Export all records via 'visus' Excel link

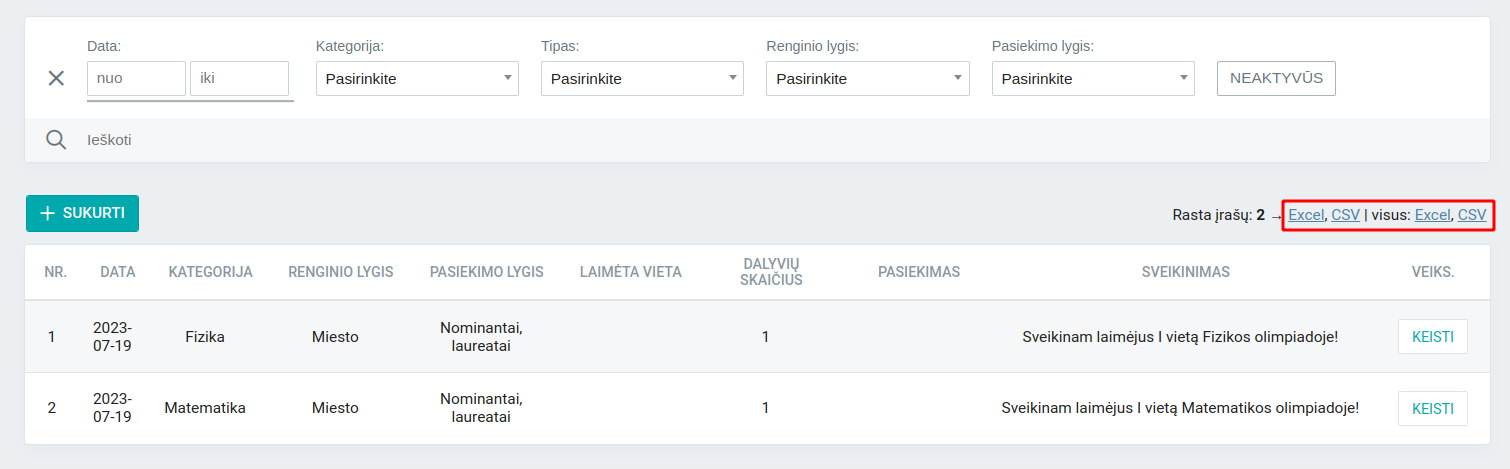point(1433,214)
